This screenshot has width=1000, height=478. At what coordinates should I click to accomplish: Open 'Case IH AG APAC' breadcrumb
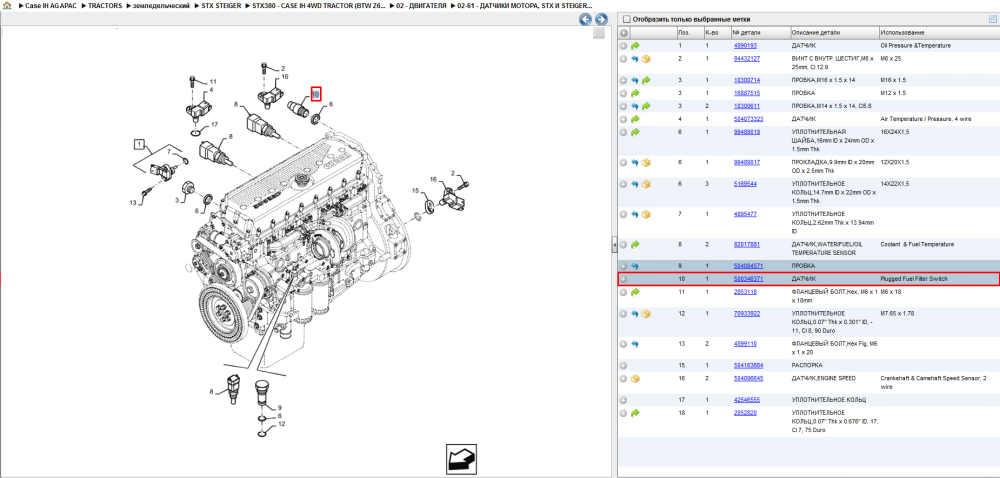[x=50, y=5]
